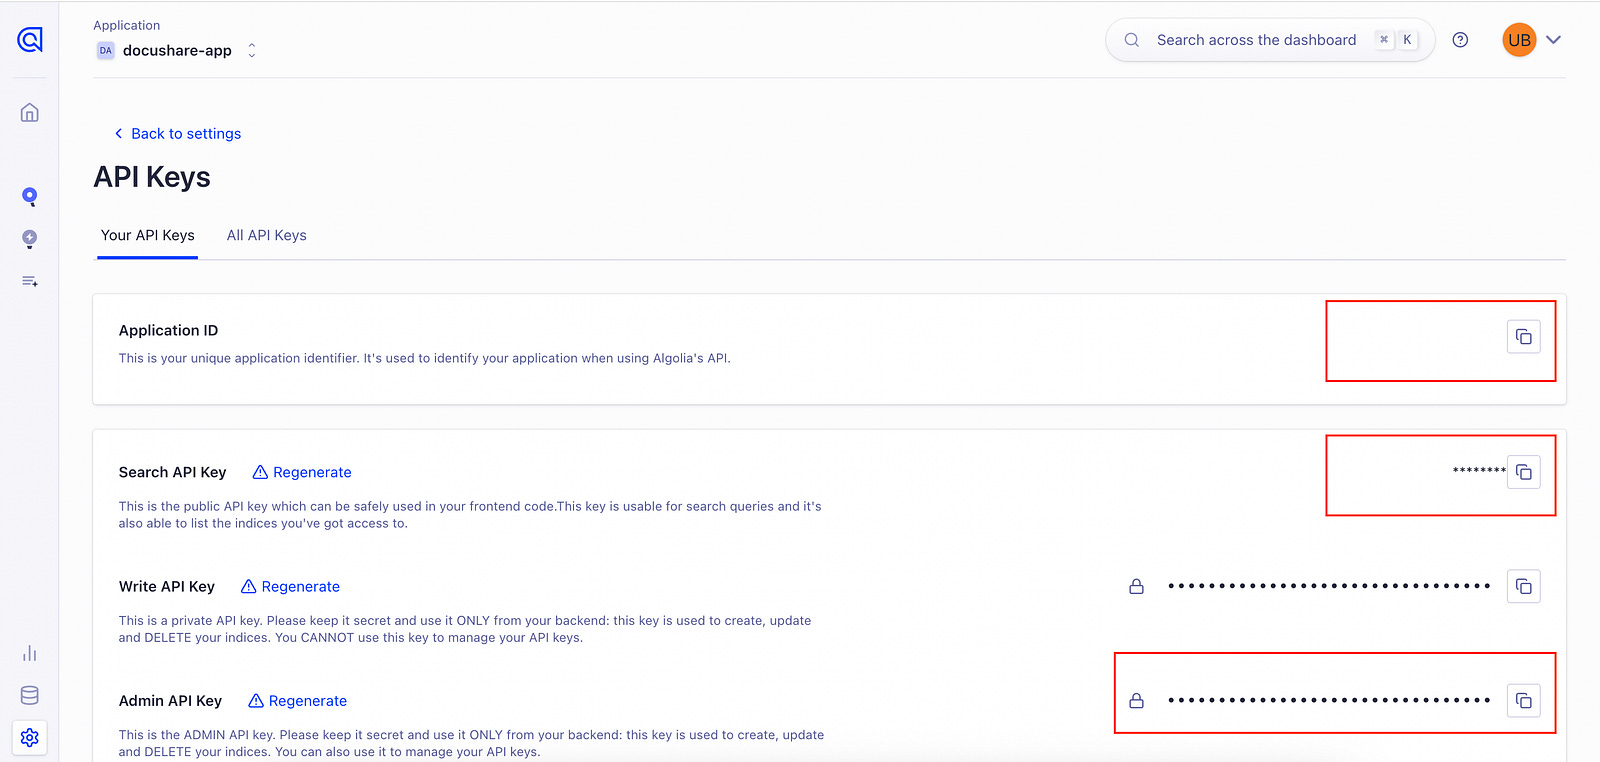This screenshot has width=1600, height=762.
Task: Open the Home icon in the sidebar
Action: coord(30,112)
